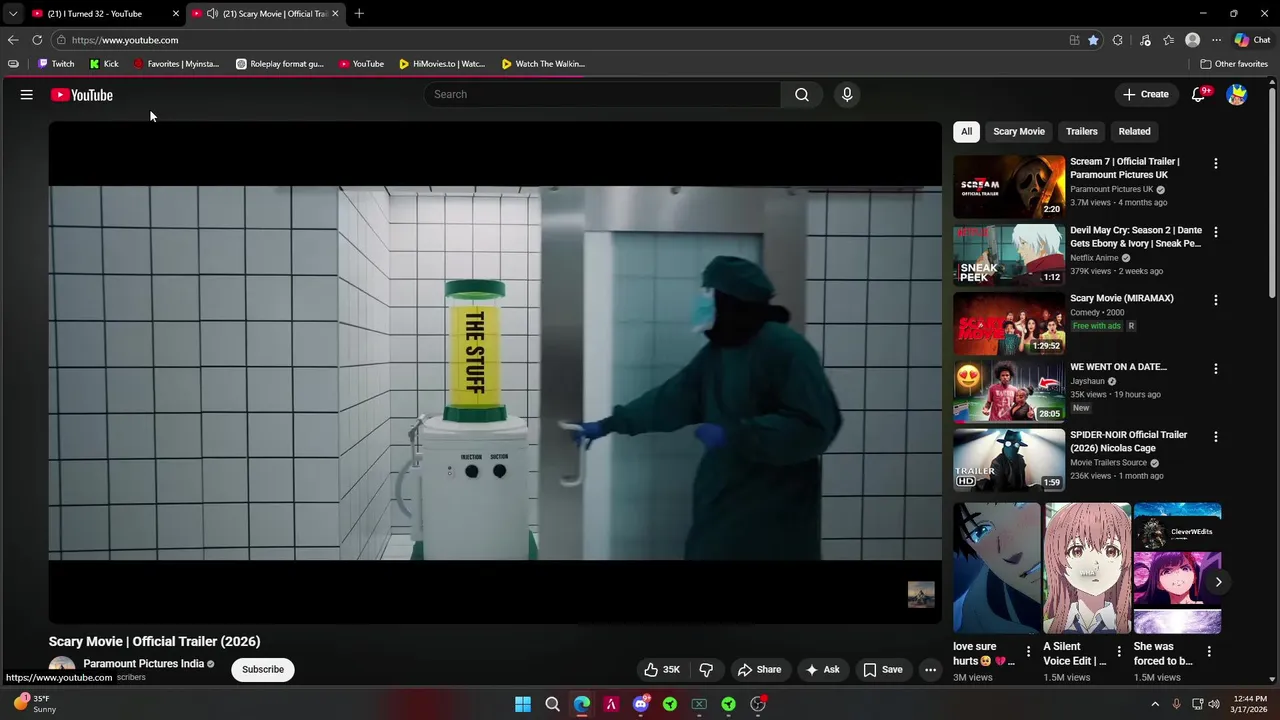Select the Related filter chip
Image resolution: width=1280 pixels, height=720 pixels.
(x=1134, y=131)
